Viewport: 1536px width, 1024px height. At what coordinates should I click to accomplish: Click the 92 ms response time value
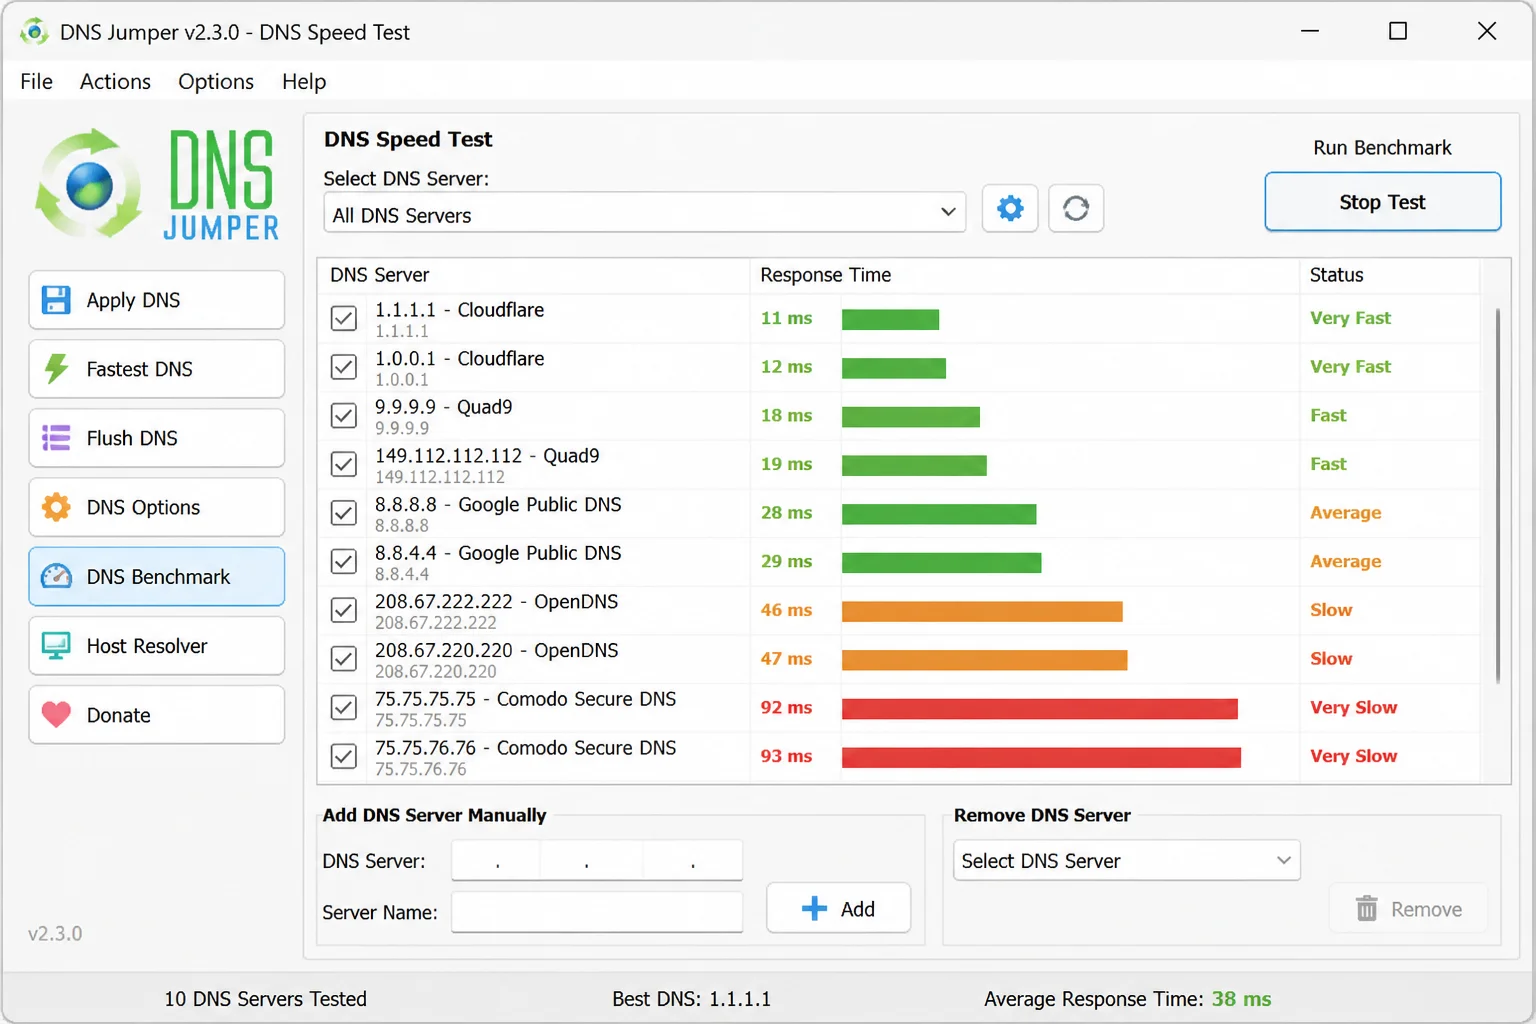786,707
